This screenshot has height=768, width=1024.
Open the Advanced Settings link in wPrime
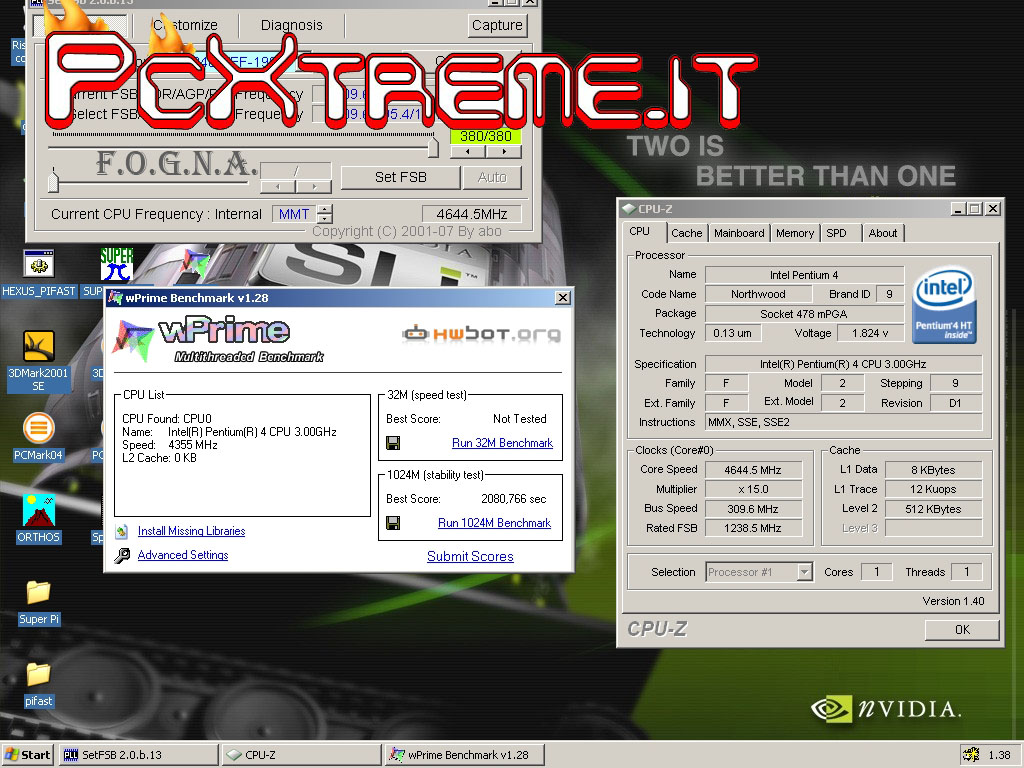(183, 555)
